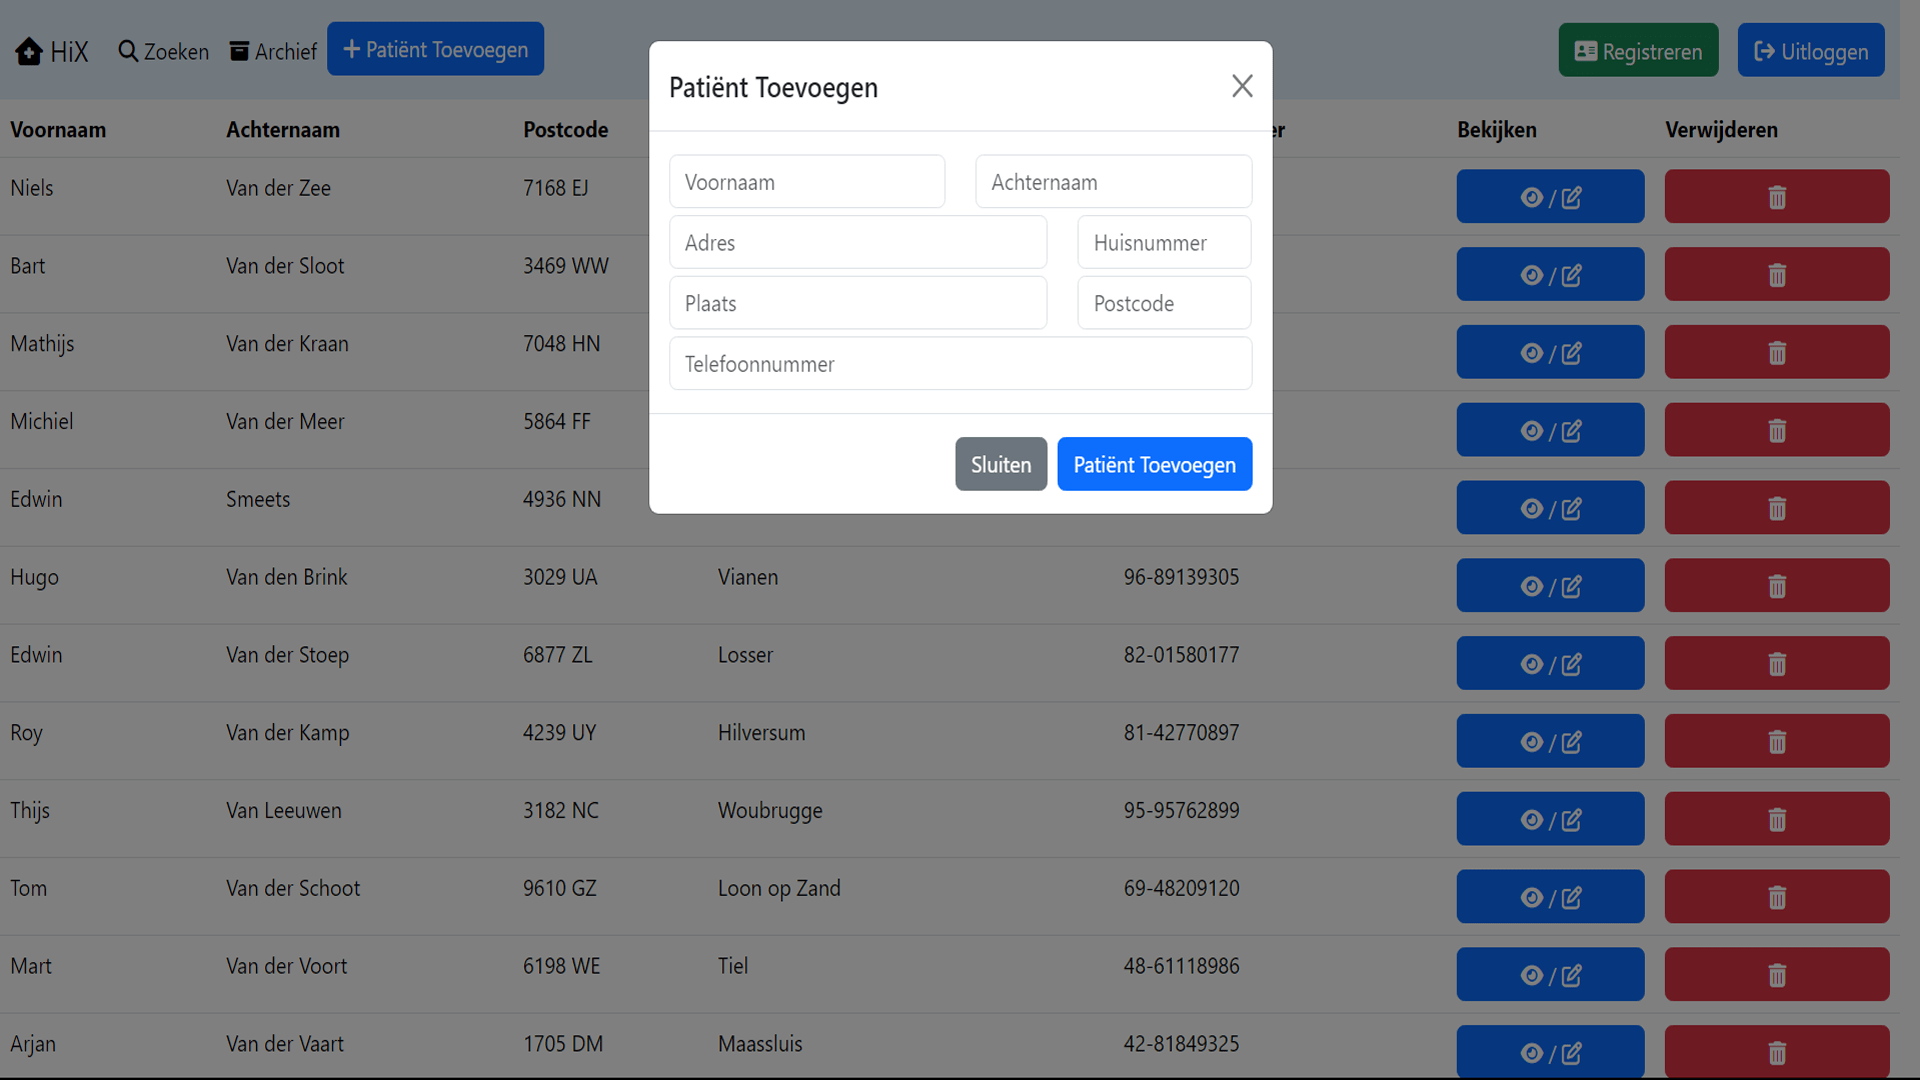
Task: View/edit patient Mart Van der Voort
Action: 1550,975
